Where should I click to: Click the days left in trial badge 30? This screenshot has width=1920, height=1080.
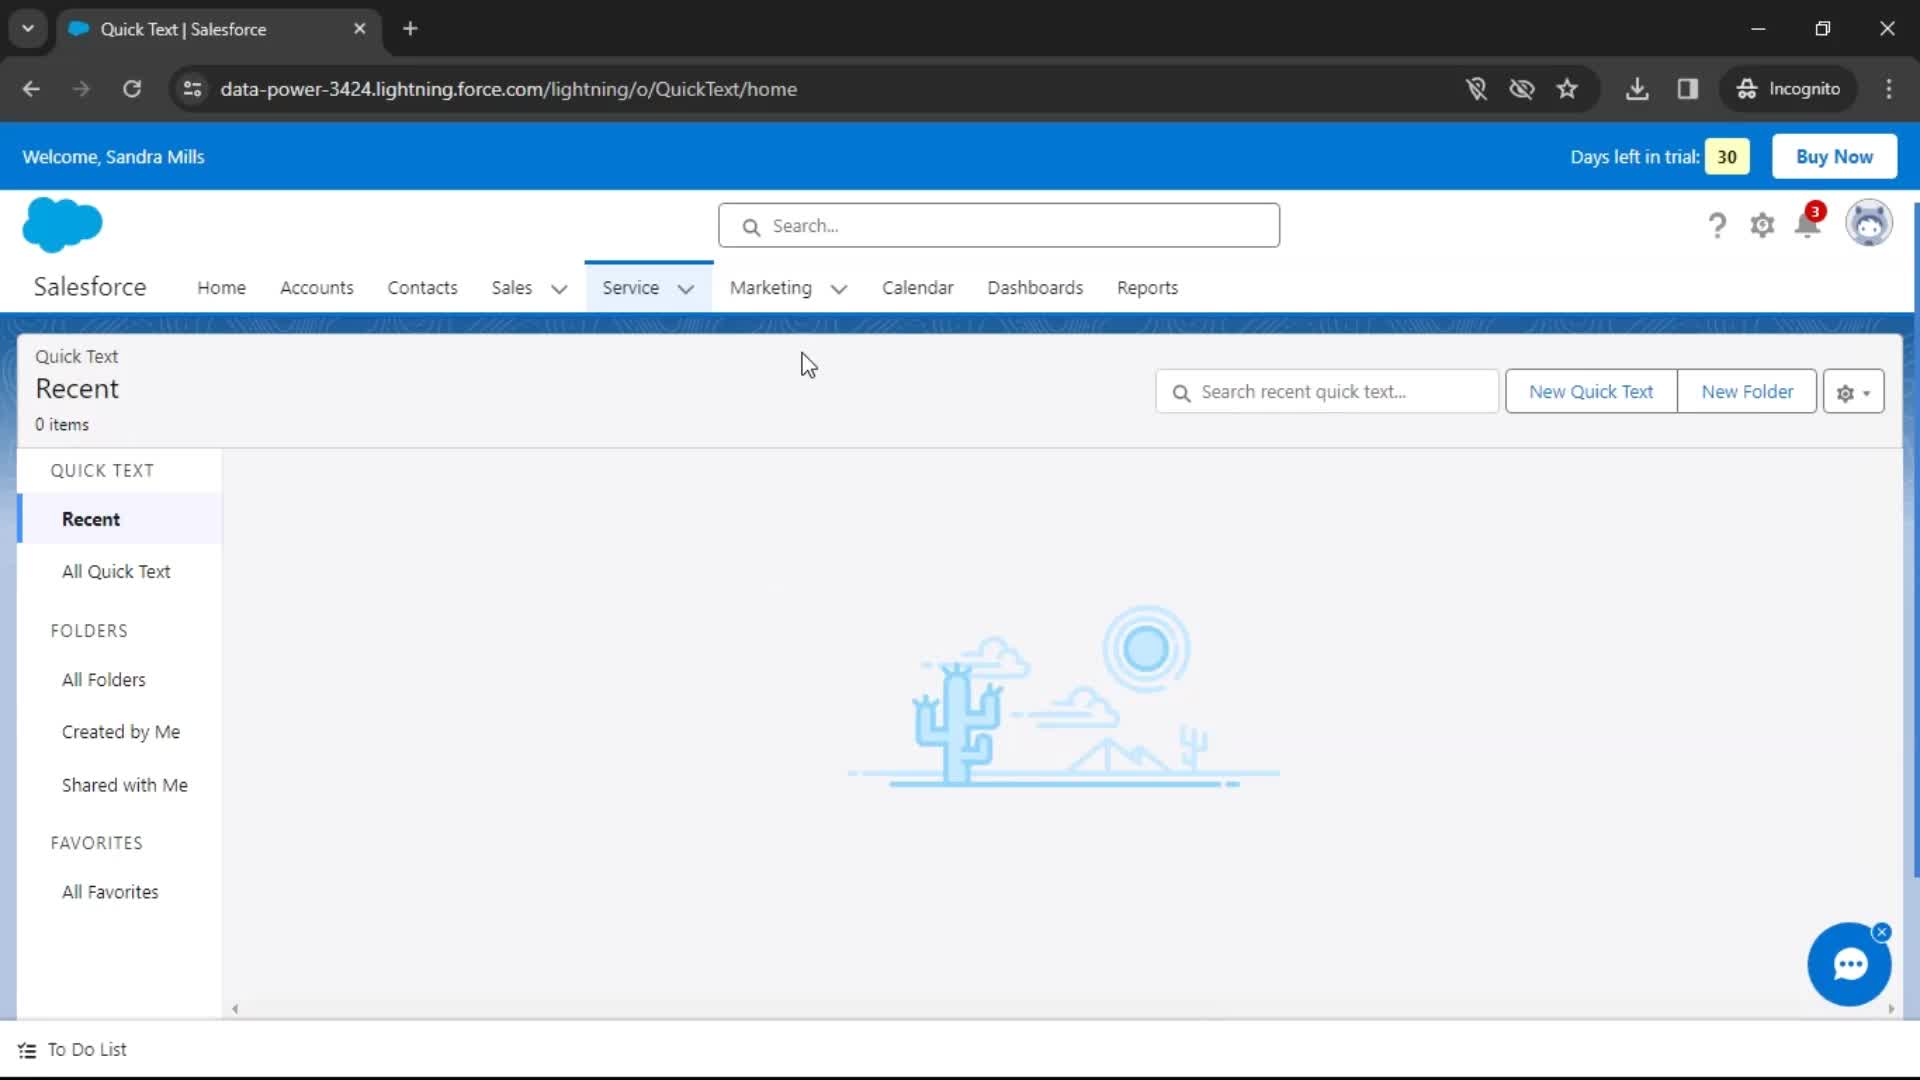[1727, 157]
